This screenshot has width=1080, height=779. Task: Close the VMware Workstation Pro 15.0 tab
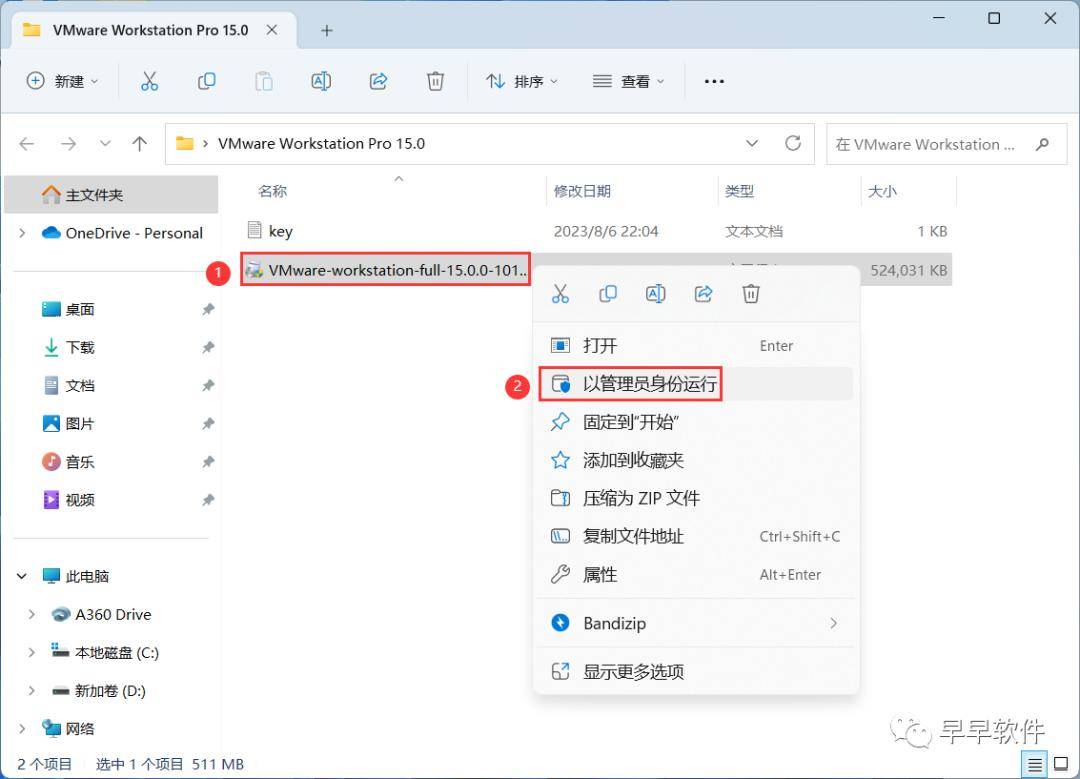pos(272,30)
